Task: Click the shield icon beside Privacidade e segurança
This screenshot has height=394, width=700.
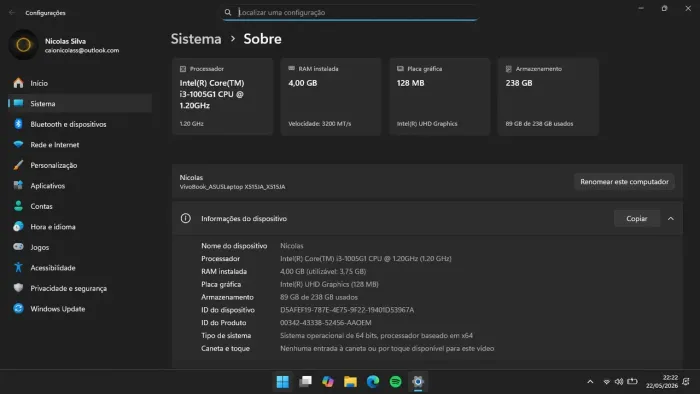Action: pos(18,288)
